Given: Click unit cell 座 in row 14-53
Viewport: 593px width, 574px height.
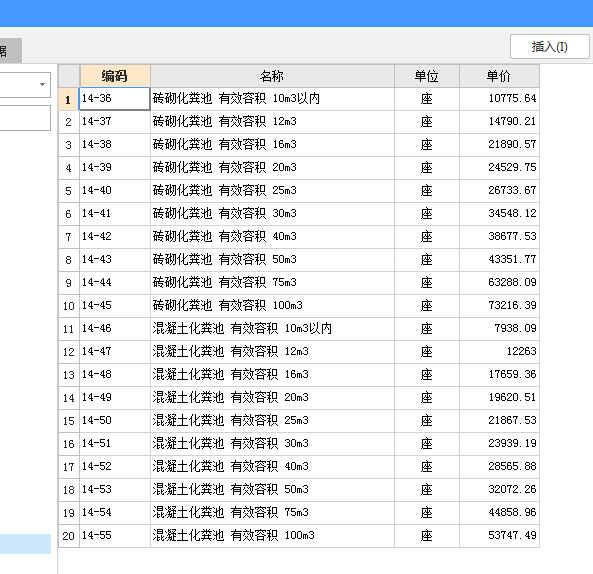Looking at the screenshot, I should coord(427,490).
